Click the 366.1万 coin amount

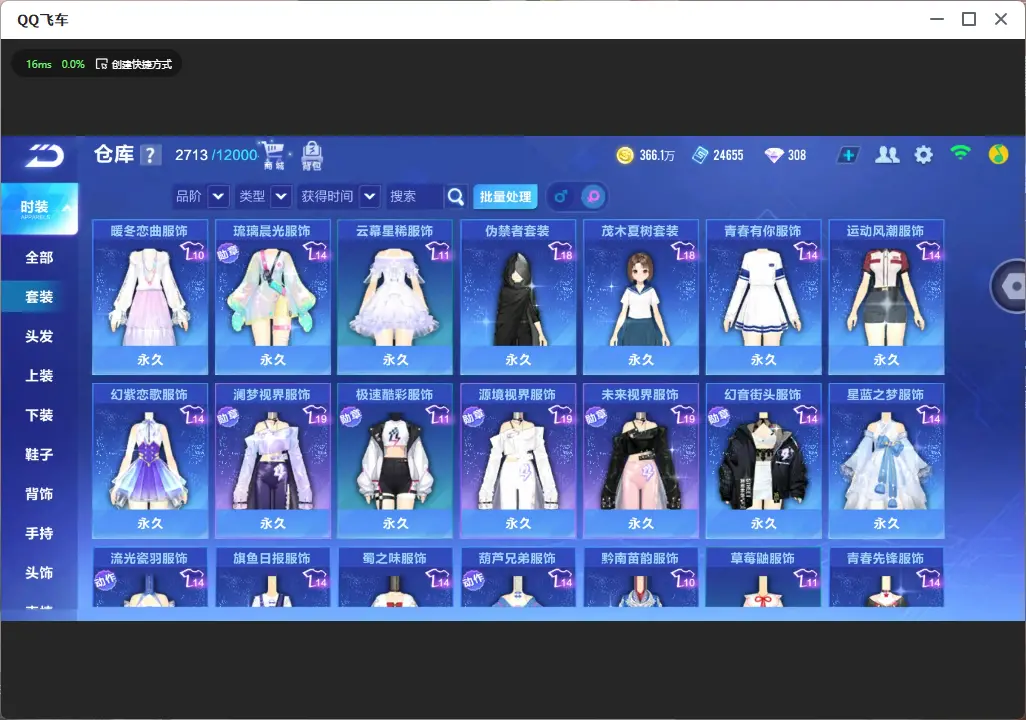tap(657, 155)
